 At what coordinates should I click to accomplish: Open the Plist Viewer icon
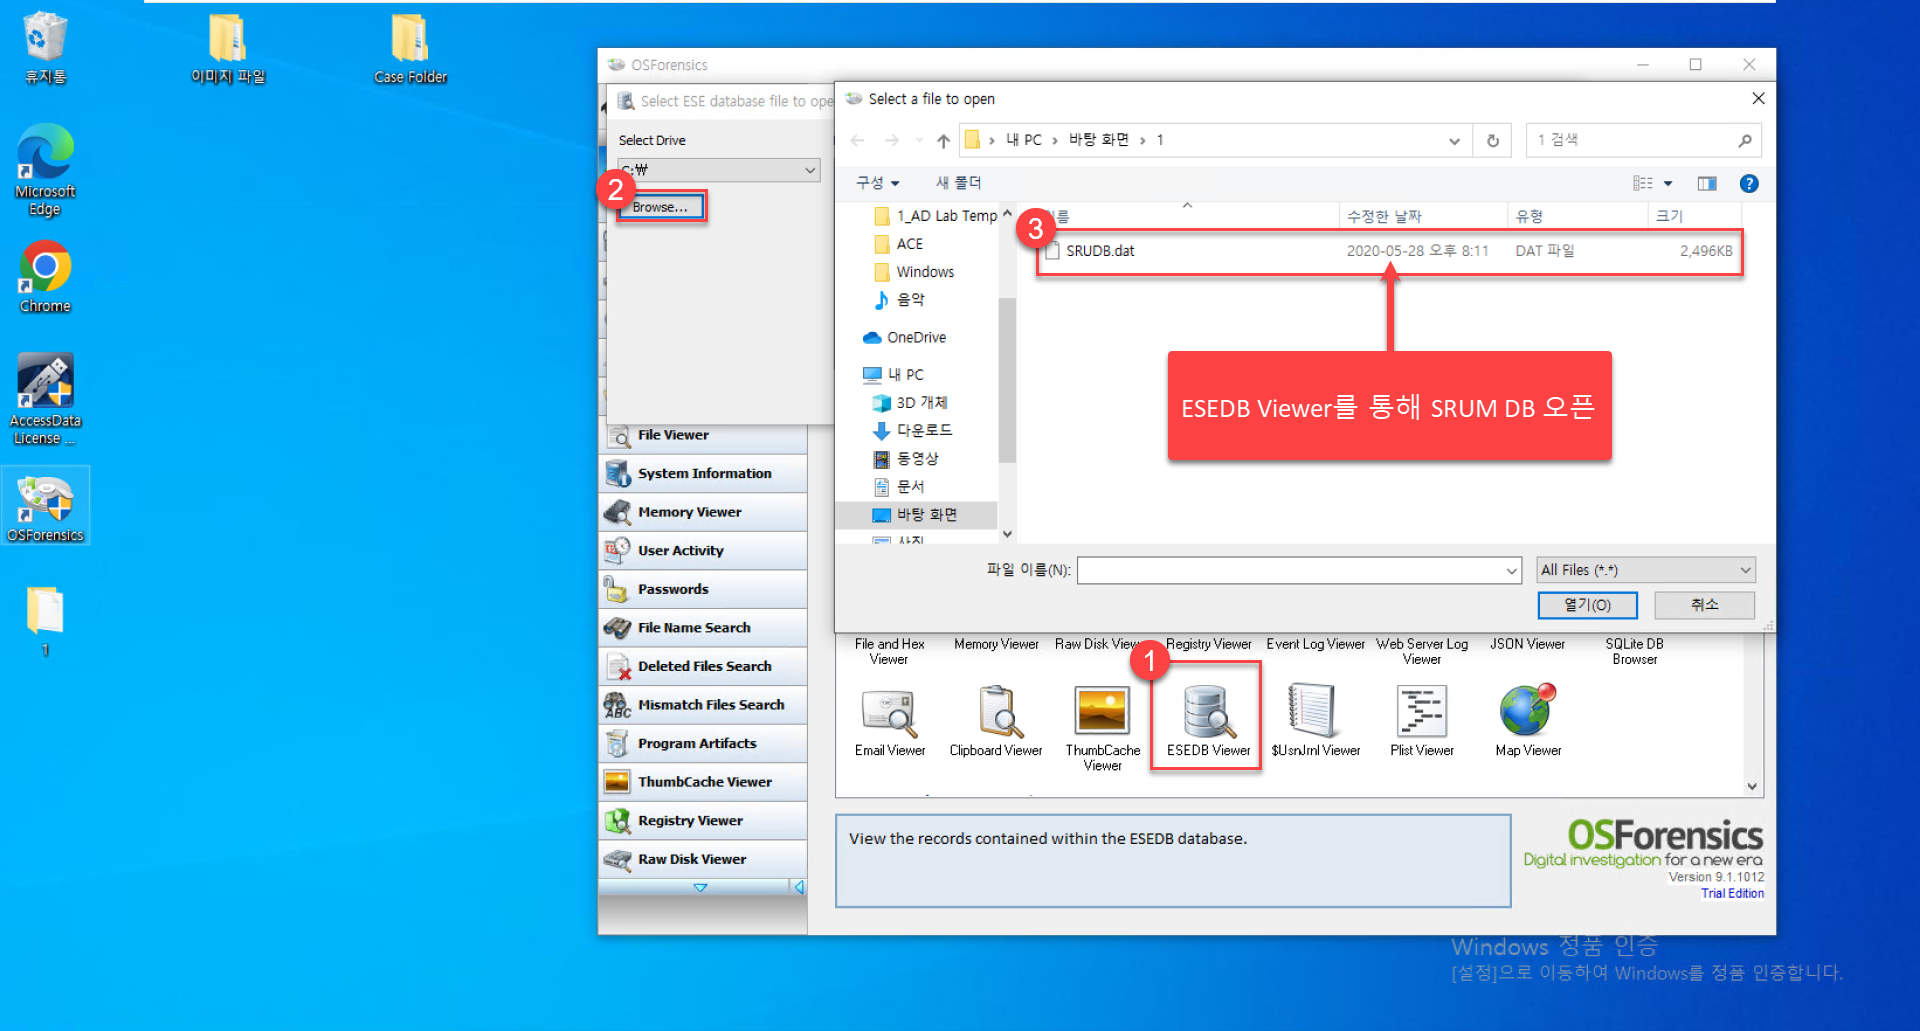click(x=1421, y=712)
